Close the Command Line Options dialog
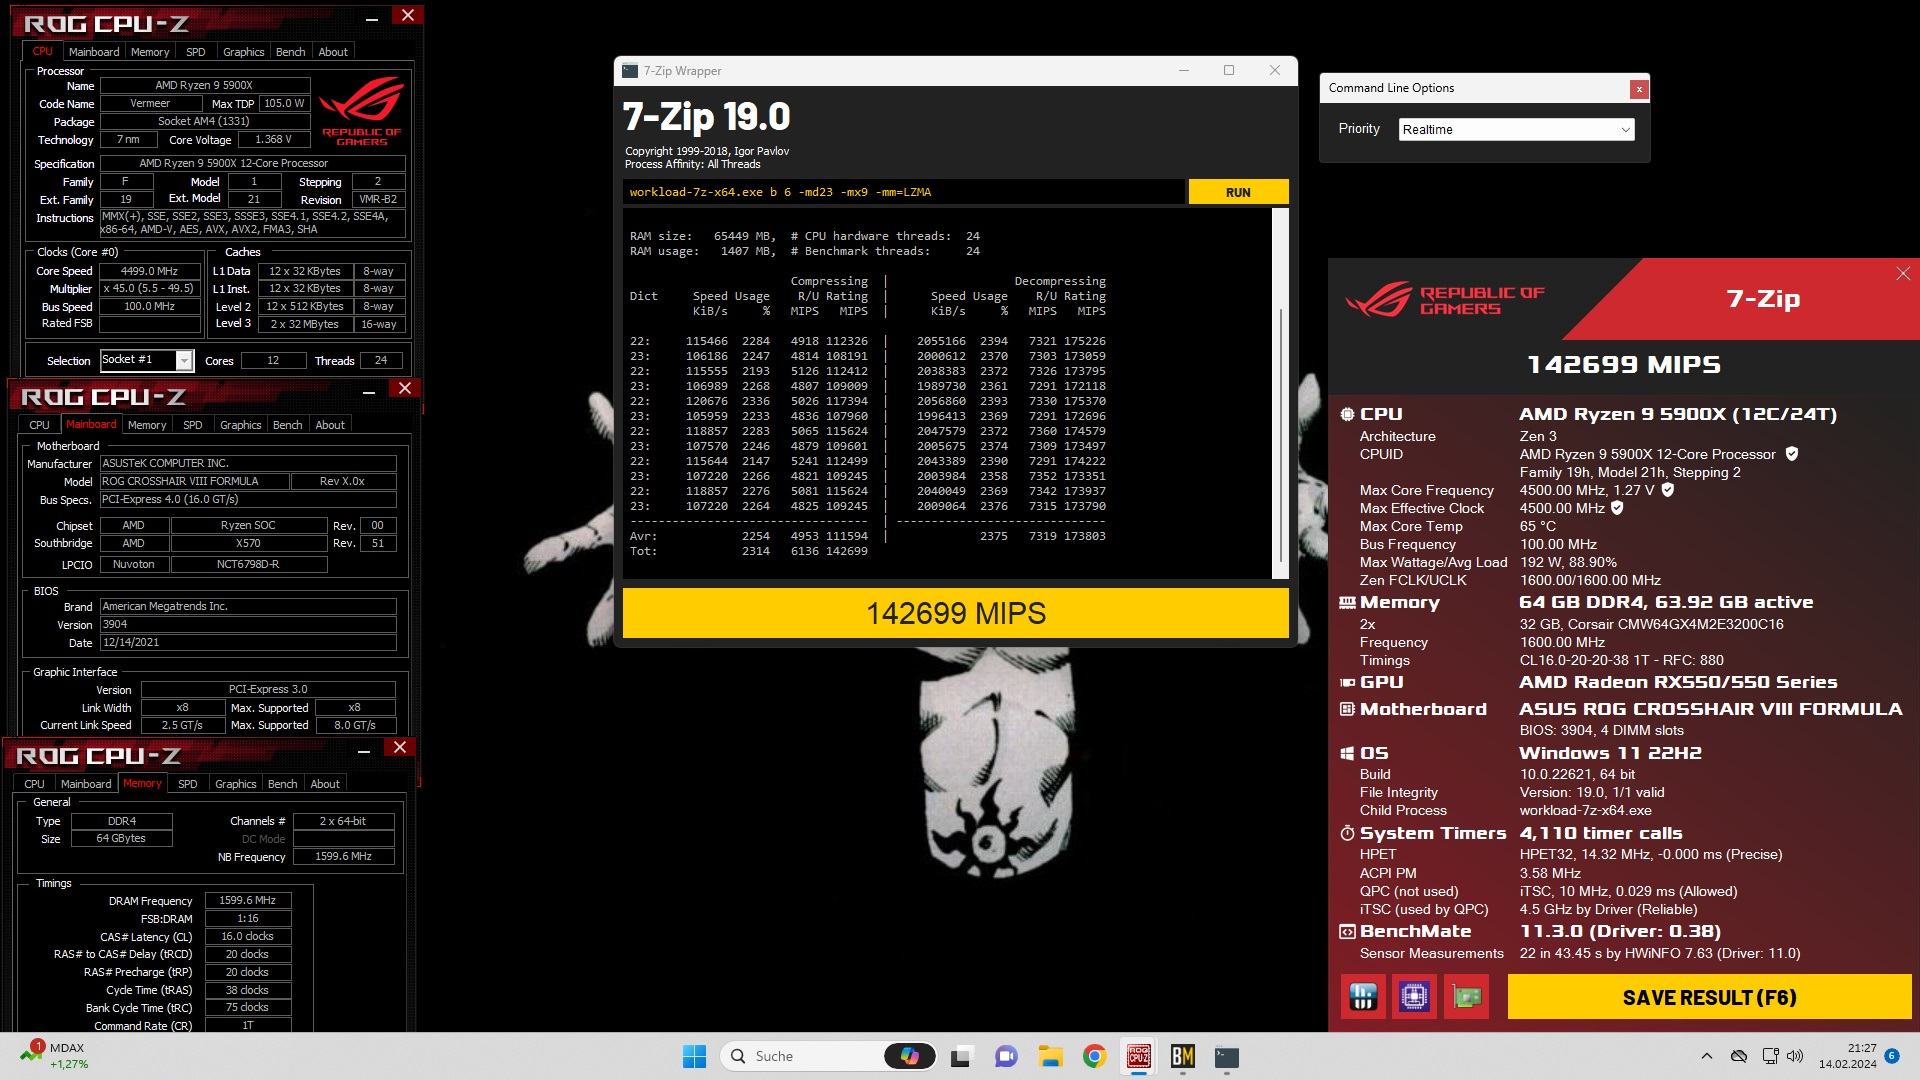The image size is (1920, 1080). point(1638,89)
